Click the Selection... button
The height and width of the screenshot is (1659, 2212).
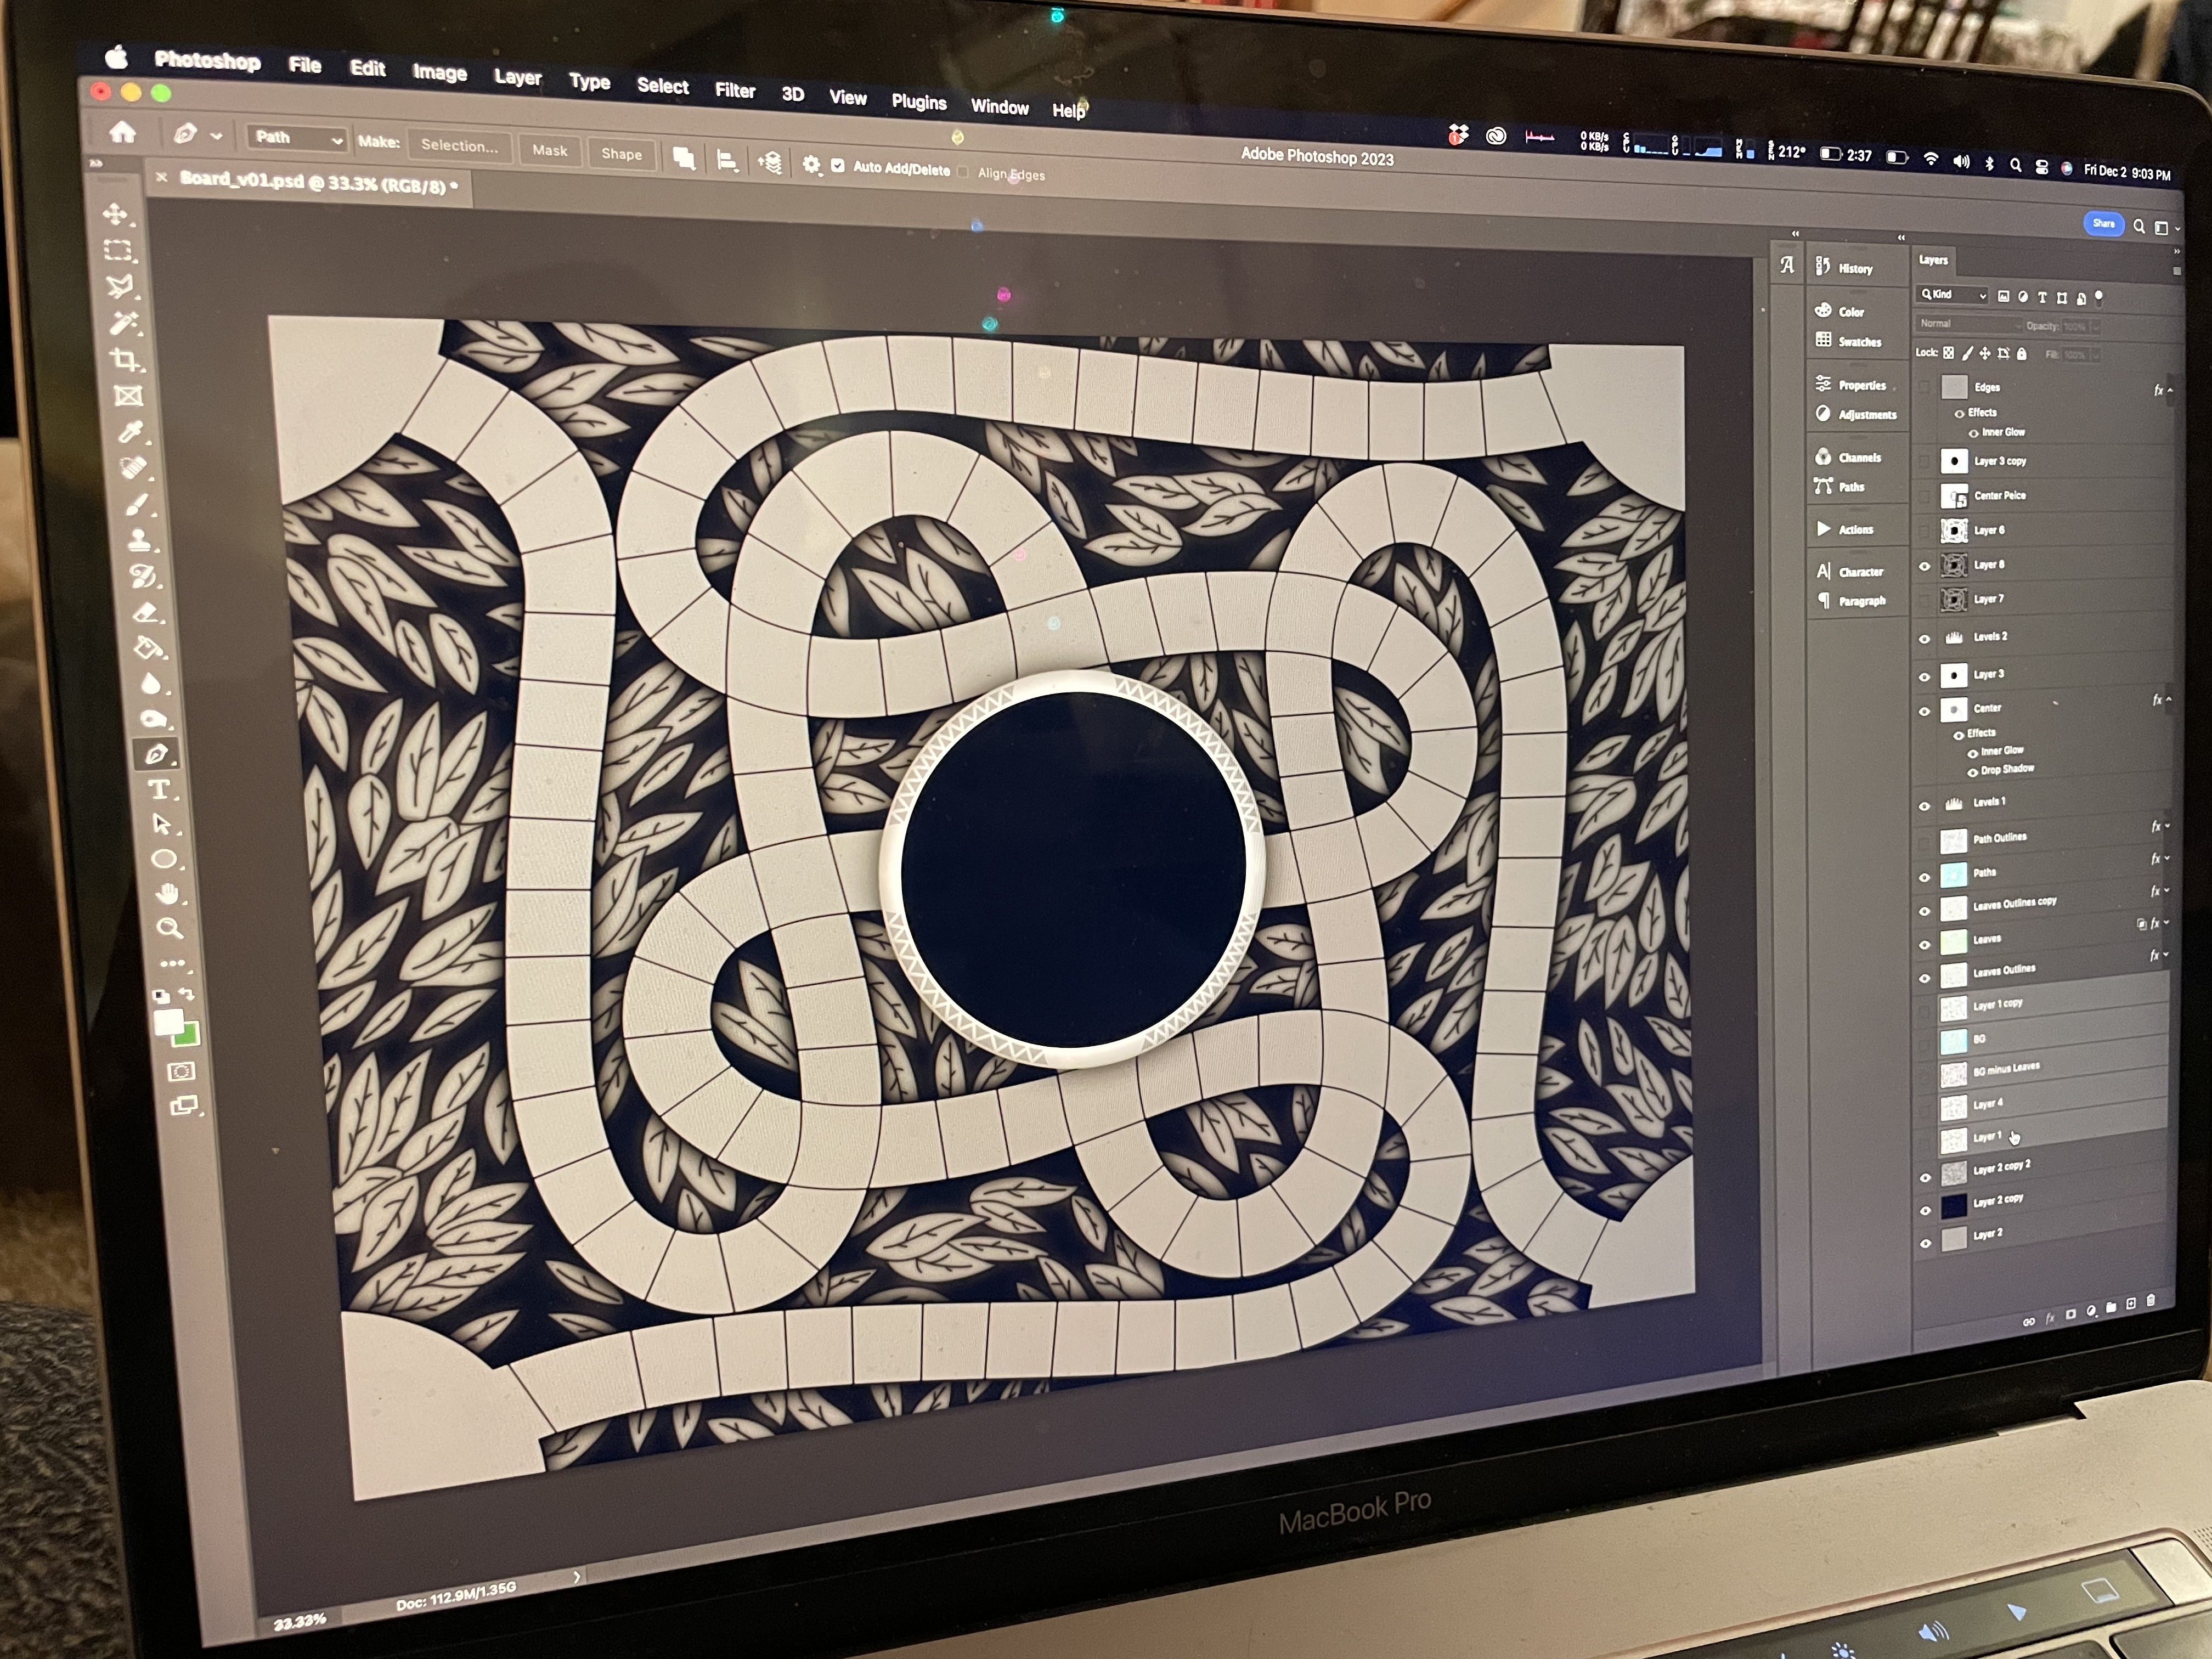[459, 146]
